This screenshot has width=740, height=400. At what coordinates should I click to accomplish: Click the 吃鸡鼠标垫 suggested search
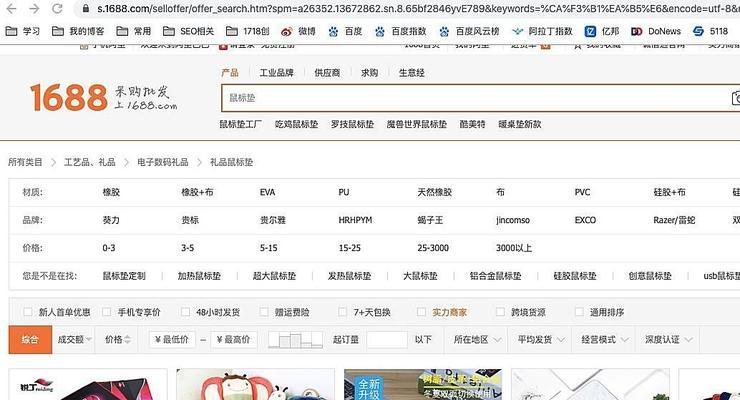point(296,124)
